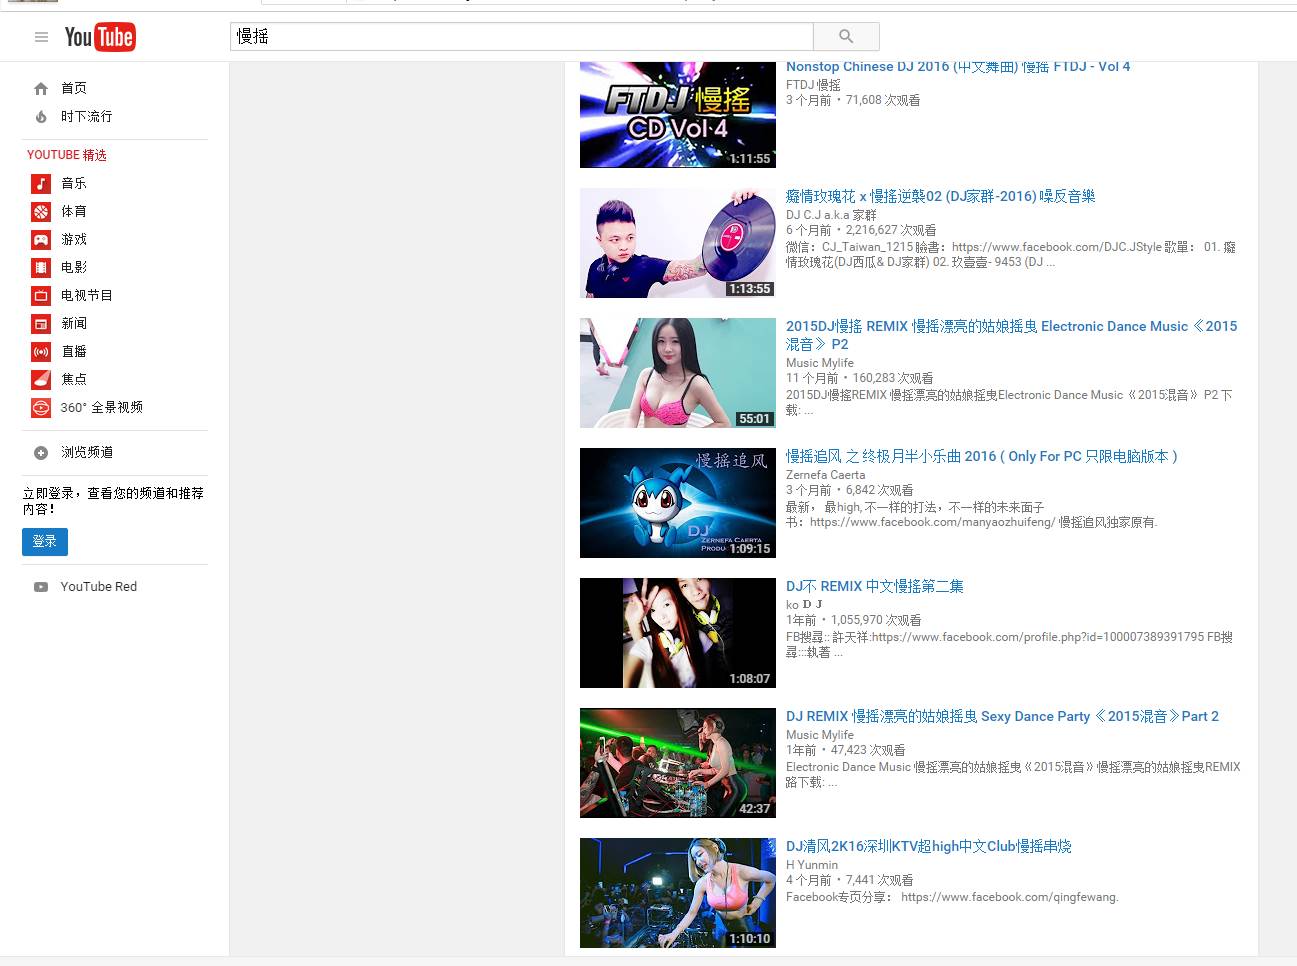1297x966 pixels.
Task: Select the Sports category icon
Action: 41,211
